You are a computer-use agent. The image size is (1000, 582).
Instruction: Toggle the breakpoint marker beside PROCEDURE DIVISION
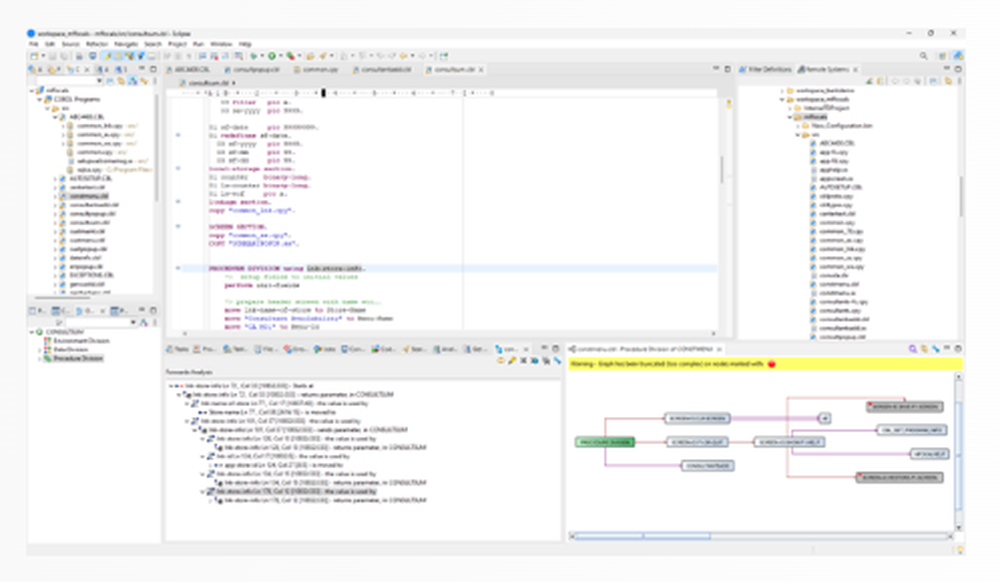[180, 266]
